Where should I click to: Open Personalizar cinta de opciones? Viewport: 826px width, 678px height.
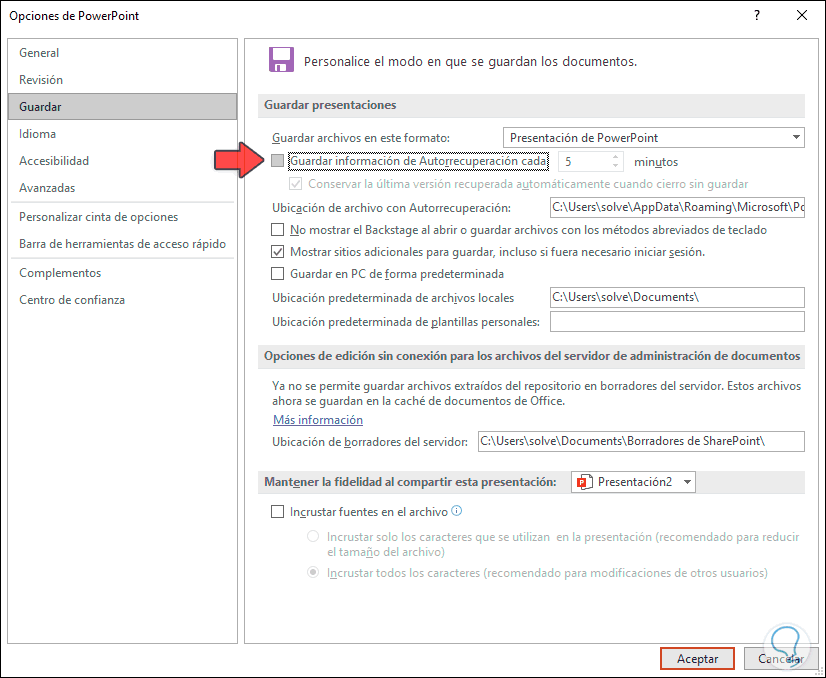click(123, 217)
